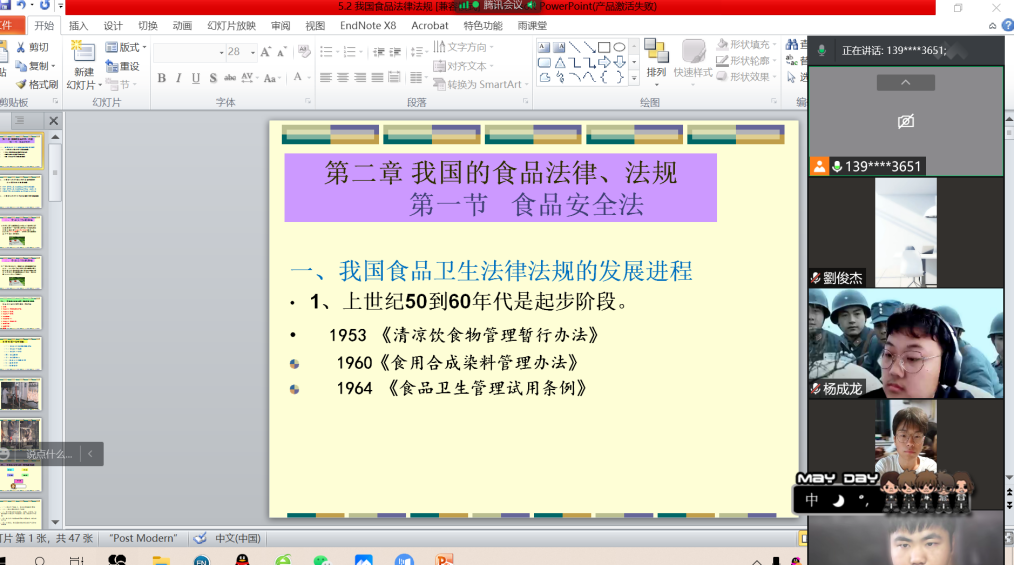Center text in paragraph group
The height and width of the screenshot is (565, 1014).
coord(343,78)
